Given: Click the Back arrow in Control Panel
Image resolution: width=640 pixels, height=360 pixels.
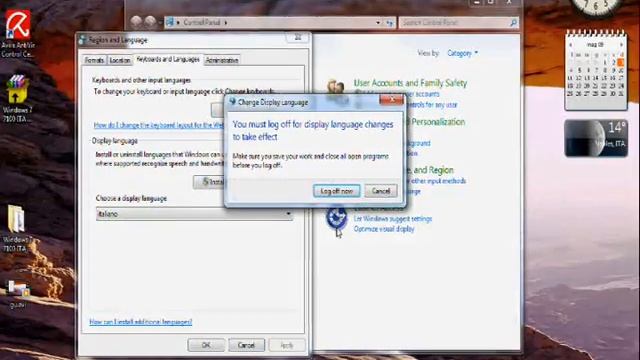Looking at the screenshot, I should click(x=136, y=21).
